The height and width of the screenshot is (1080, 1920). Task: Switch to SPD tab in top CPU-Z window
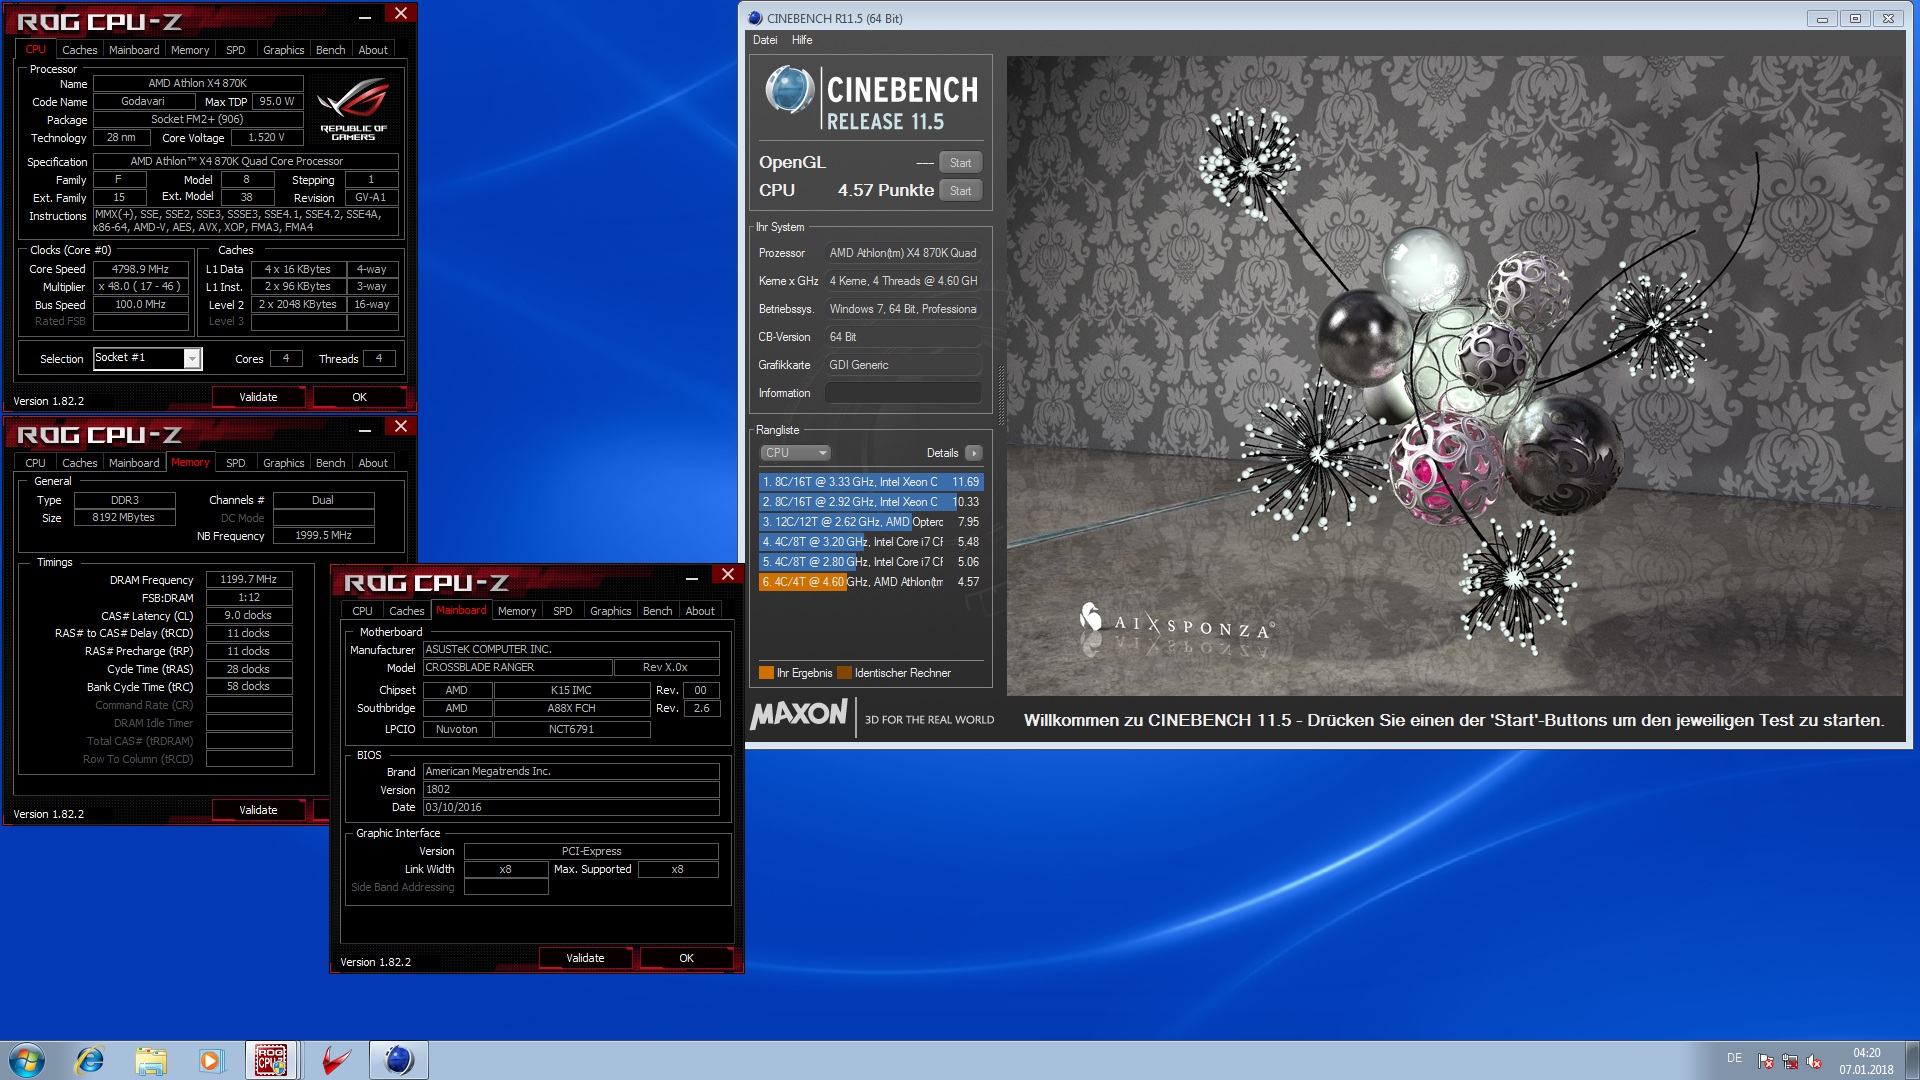[x=235, y=50]
